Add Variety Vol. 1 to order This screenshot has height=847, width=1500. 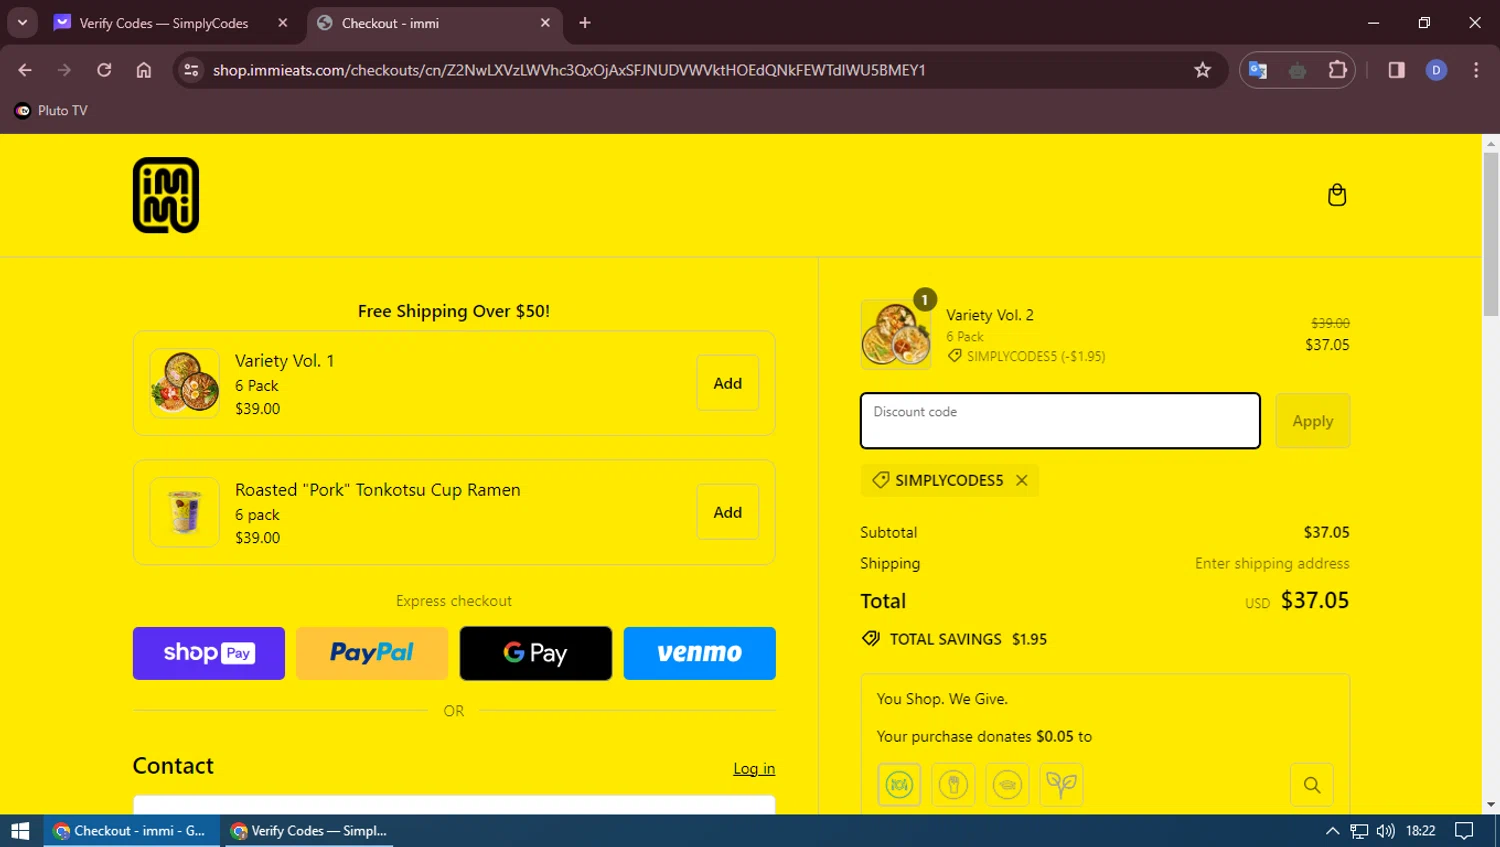point(727,383)
